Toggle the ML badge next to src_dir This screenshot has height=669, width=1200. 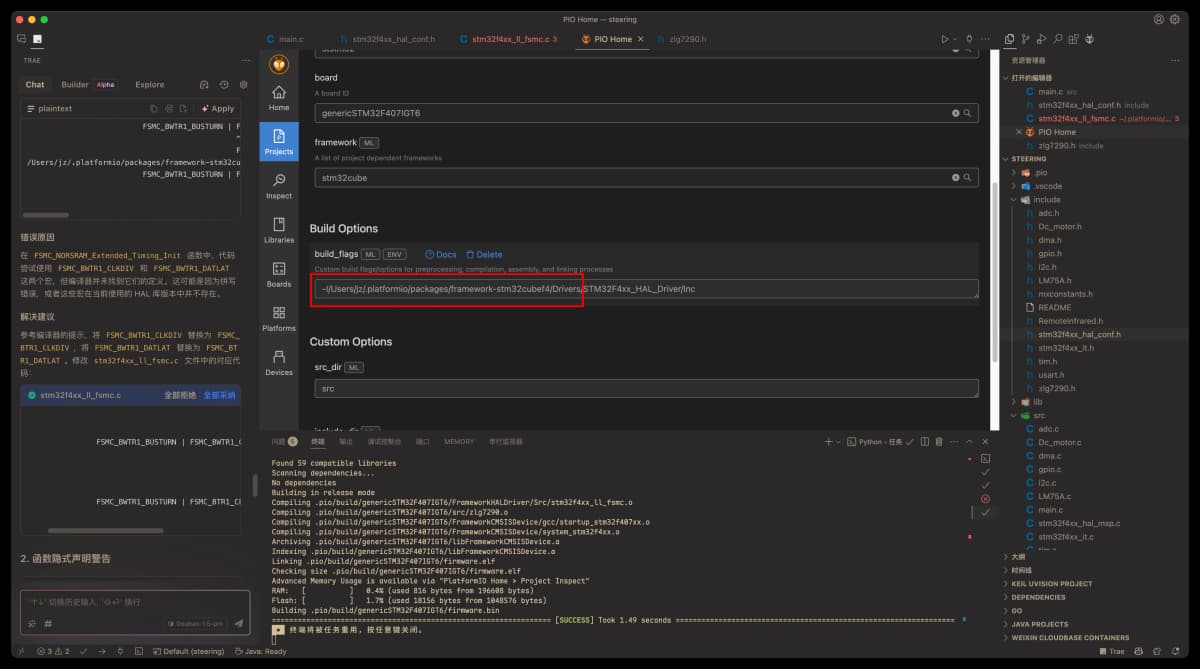tap(353, 367)
